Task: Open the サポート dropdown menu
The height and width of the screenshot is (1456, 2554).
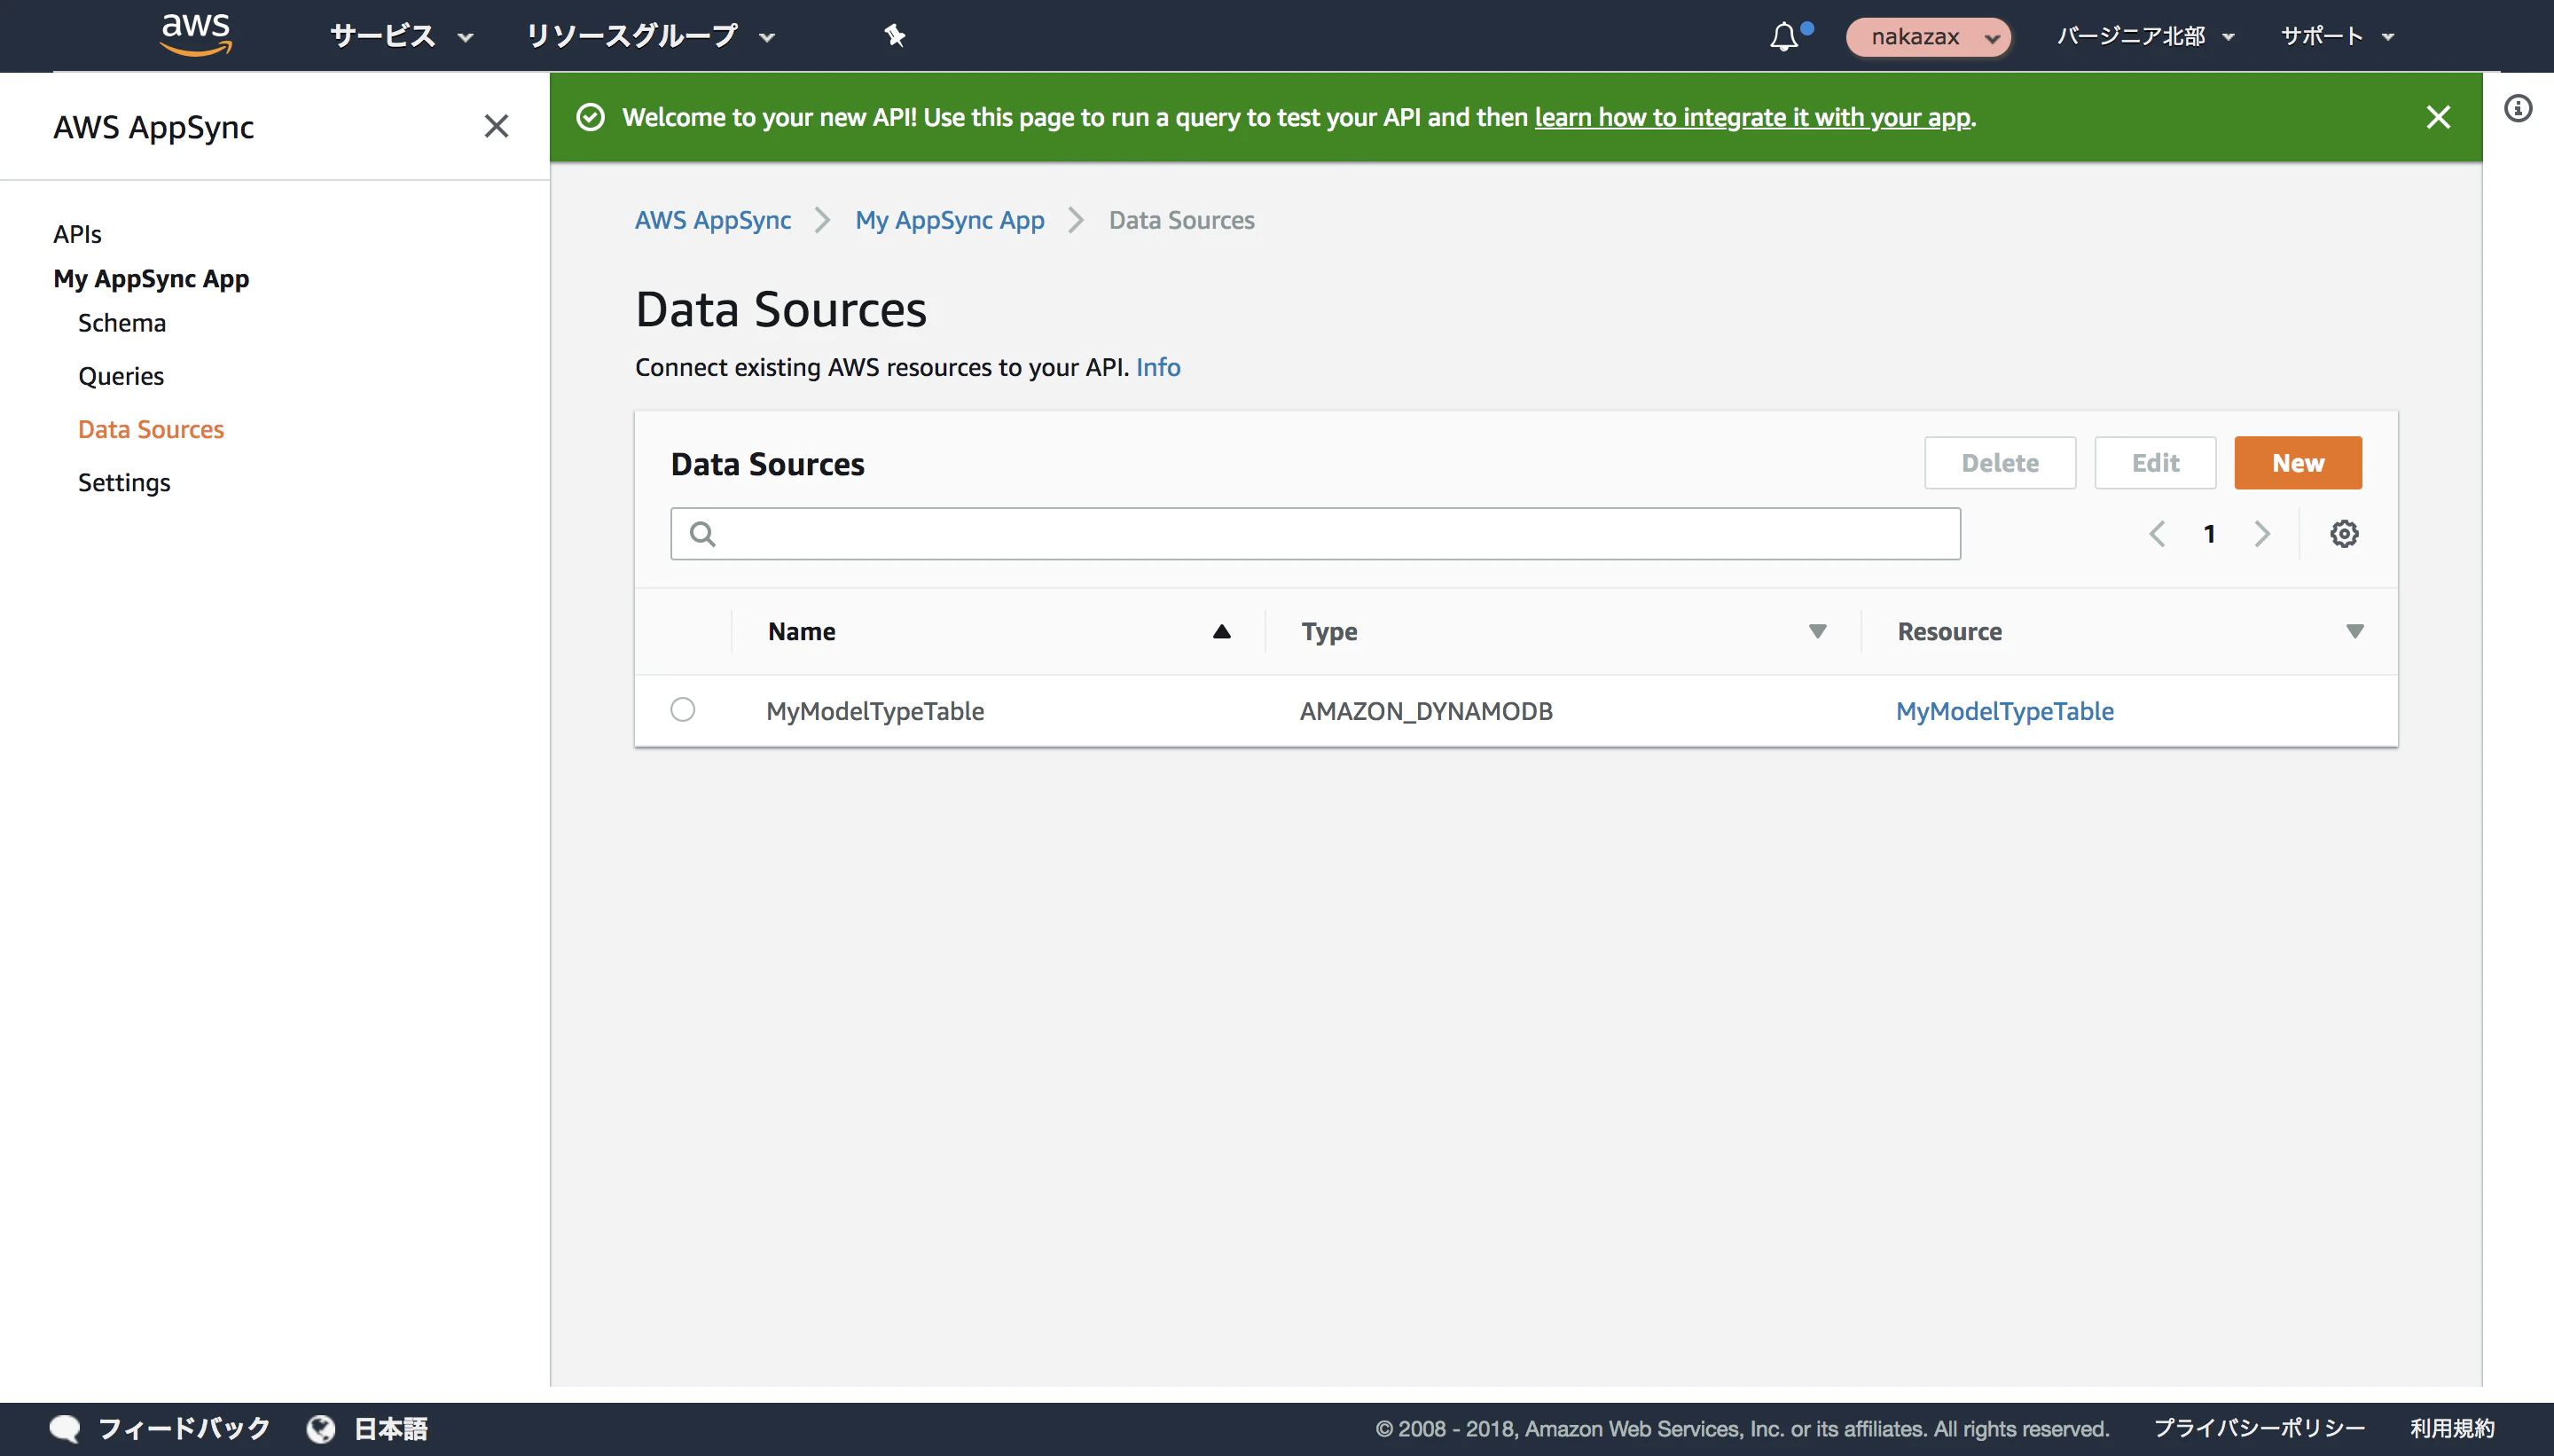Action: click(2337, 36)
